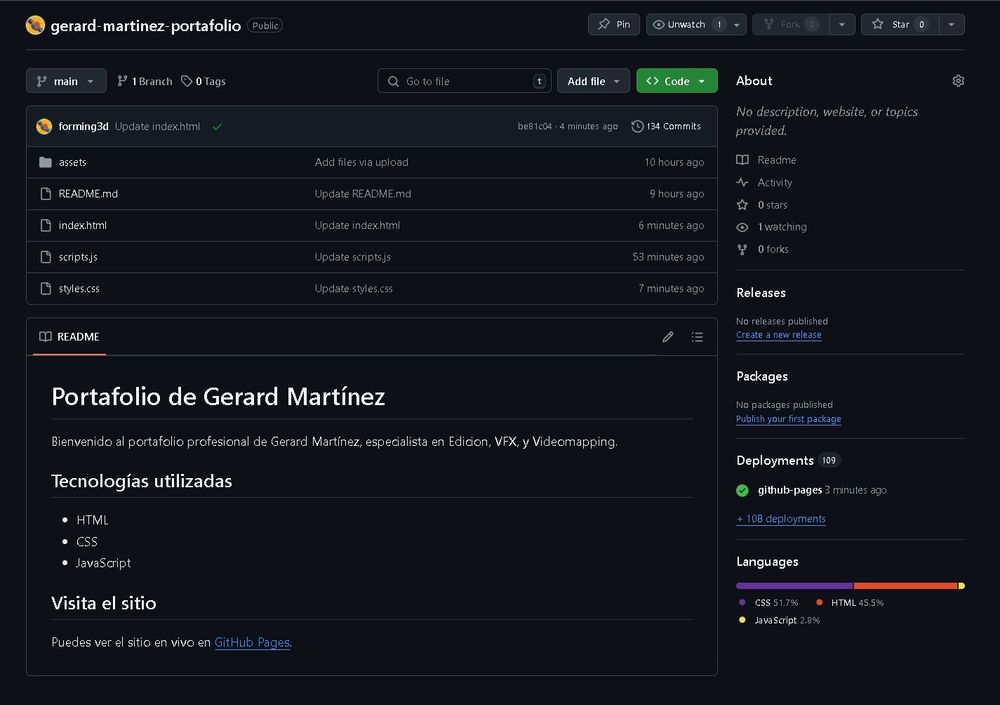The width and height of the screenshot is (1000, 705).
Task: Click the file icon beside README.md
Action: click(x=45, y=193)
